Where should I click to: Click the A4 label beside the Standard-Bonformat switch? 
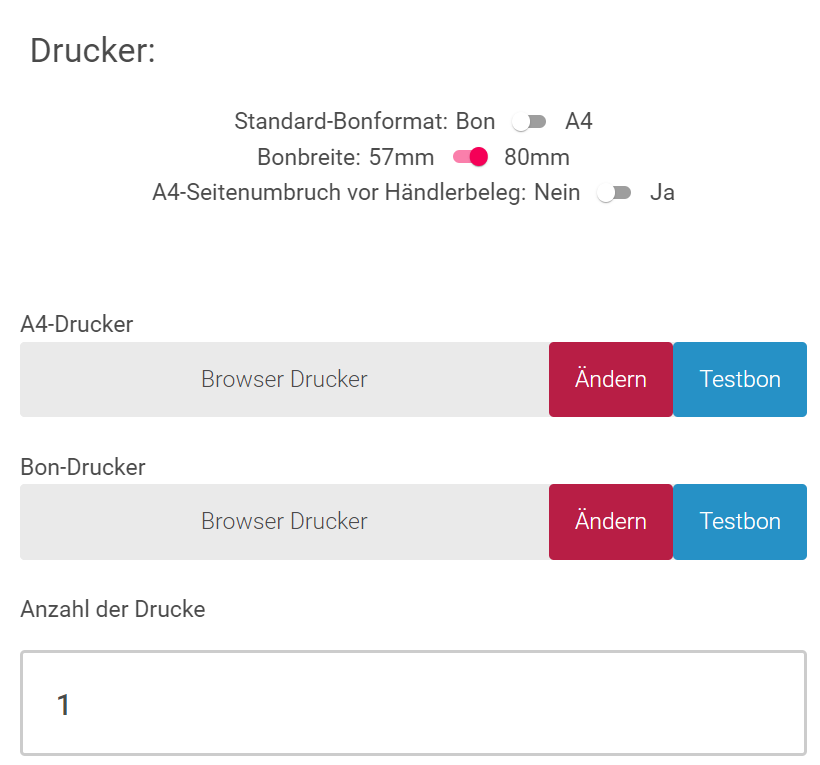[x=579, y=122]
